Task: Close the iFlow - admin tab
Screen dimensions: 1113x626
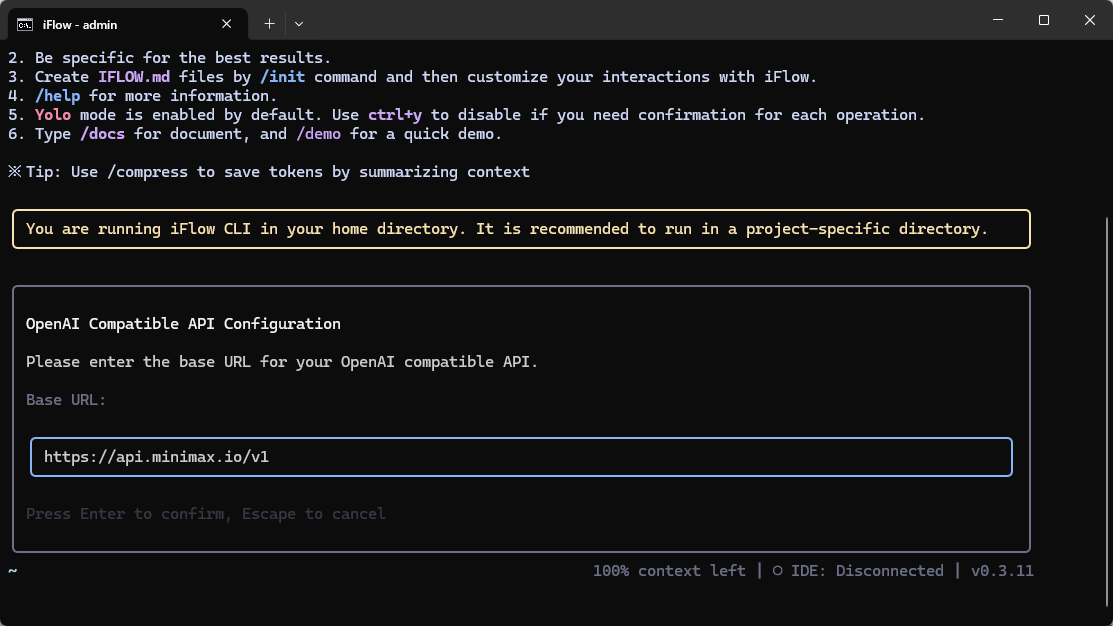Action: pyautogui.click(x=227, y=22)
